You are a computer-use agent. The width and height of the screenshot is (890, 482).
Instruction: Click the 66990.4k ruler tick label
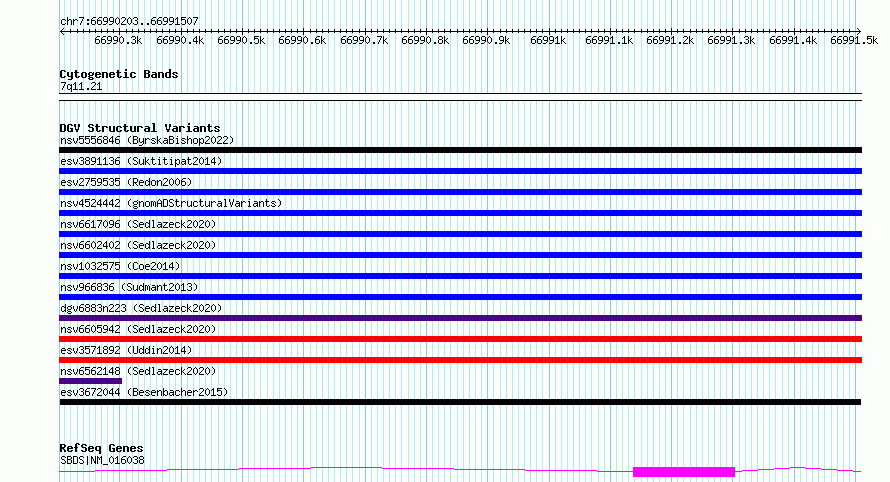180,41
